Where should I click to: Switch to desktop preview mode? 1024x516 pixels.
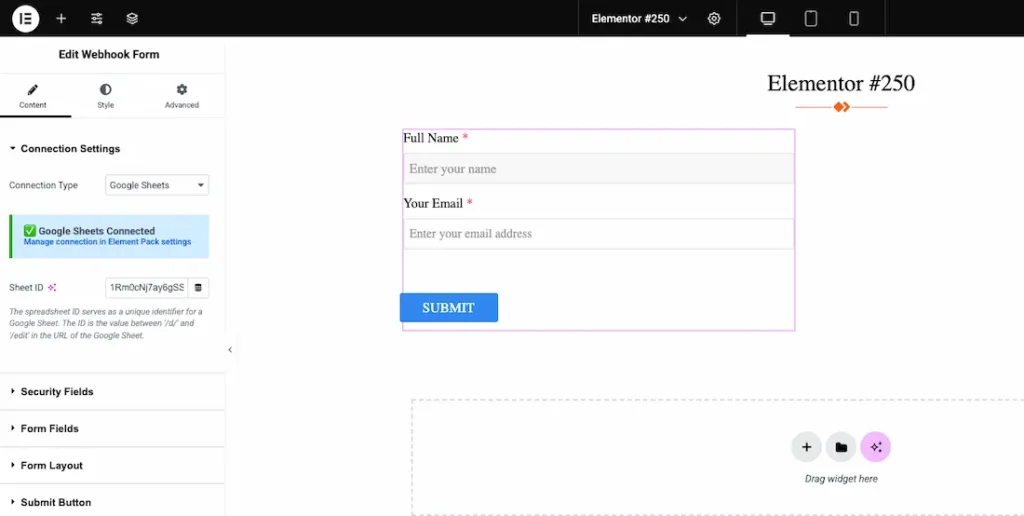tap(768, 18)
